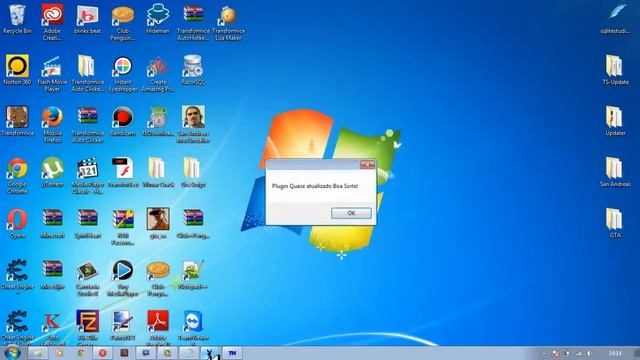
Task: Select the Adobe Creative Cloud shortcut
Action: (52, 22)
